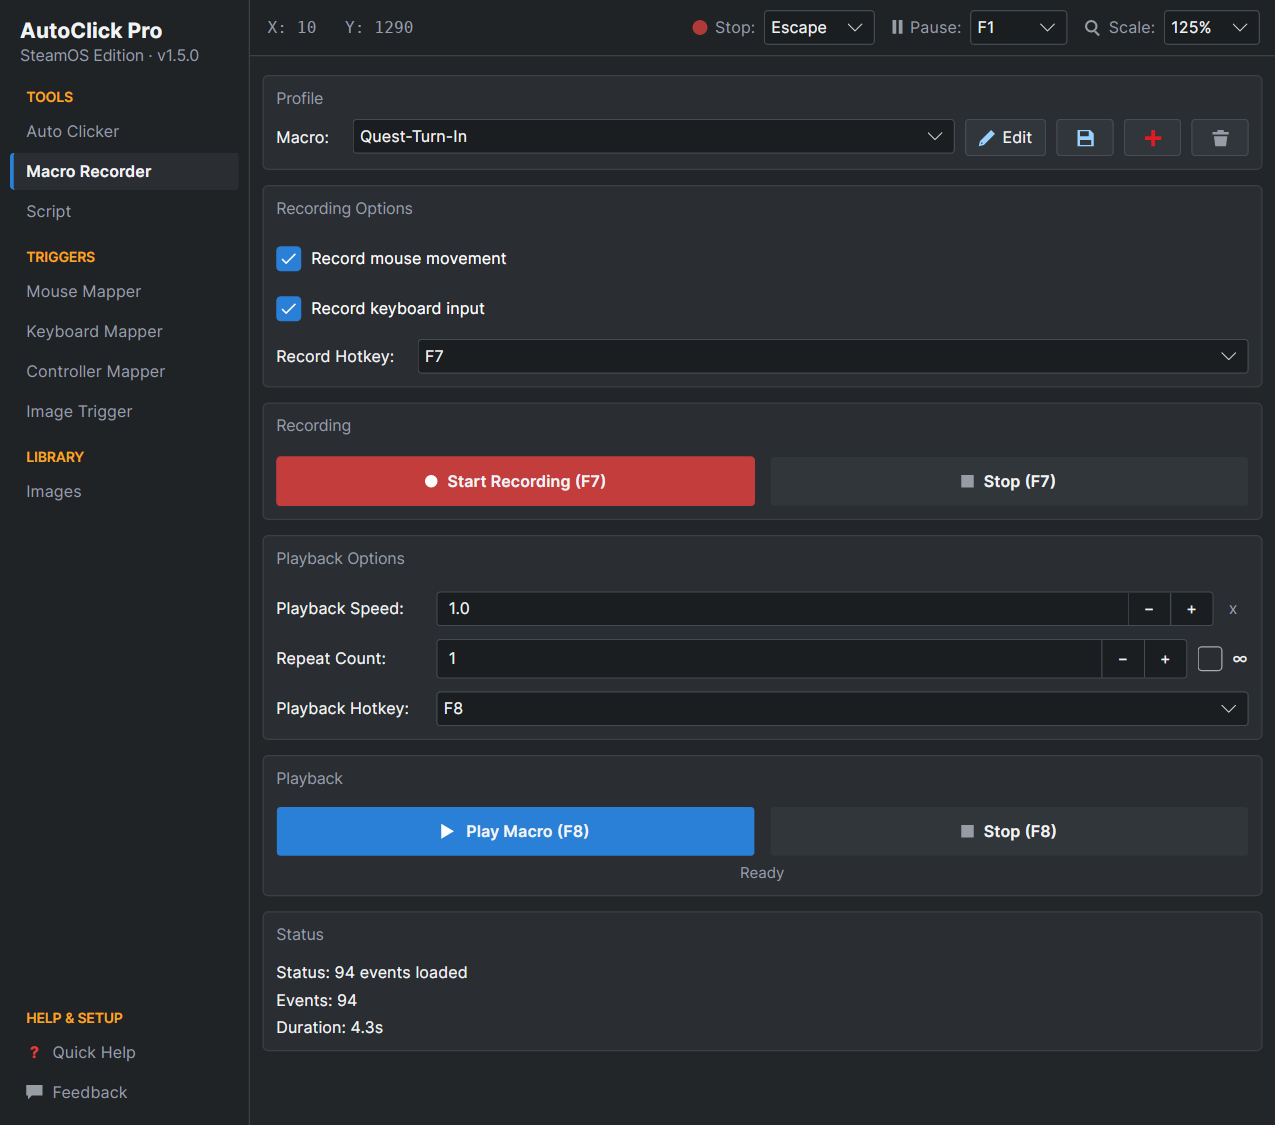Open the Pause hotkey dropdown F1
Image resolution: width=1275 pixels, height=1125 pixels.
1018,28
